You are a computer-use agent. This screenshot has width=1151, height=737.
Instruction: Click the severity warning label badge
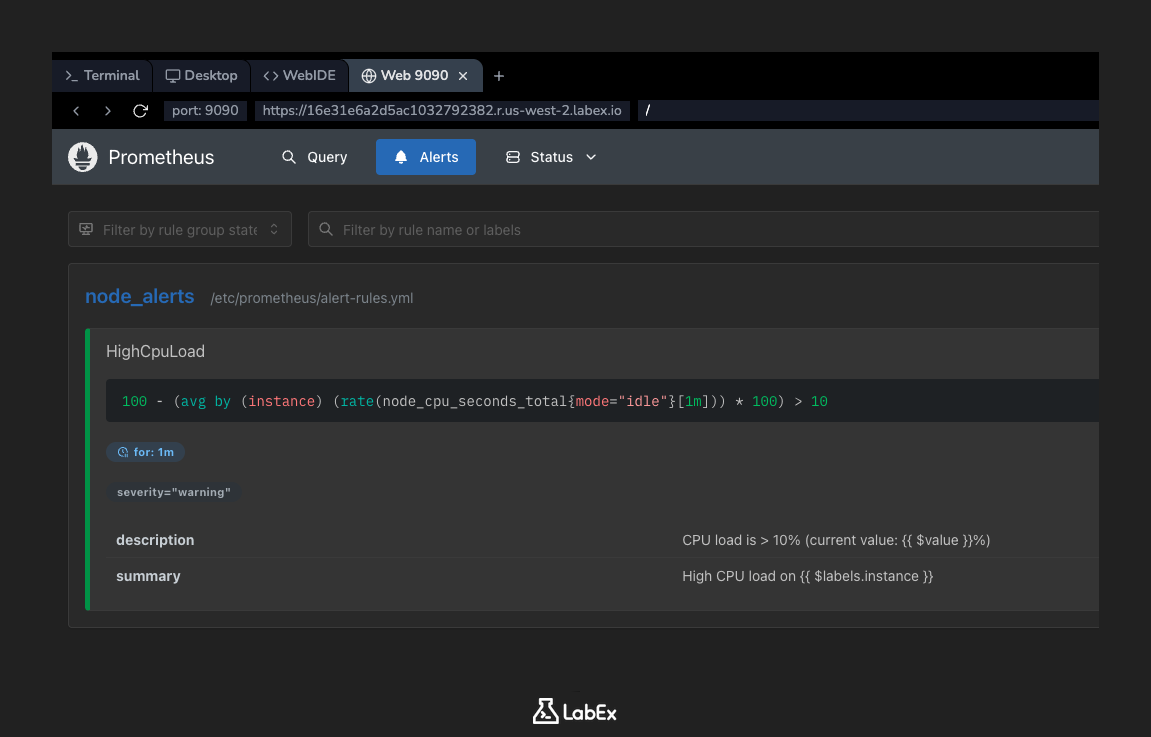tap(173, 491)
